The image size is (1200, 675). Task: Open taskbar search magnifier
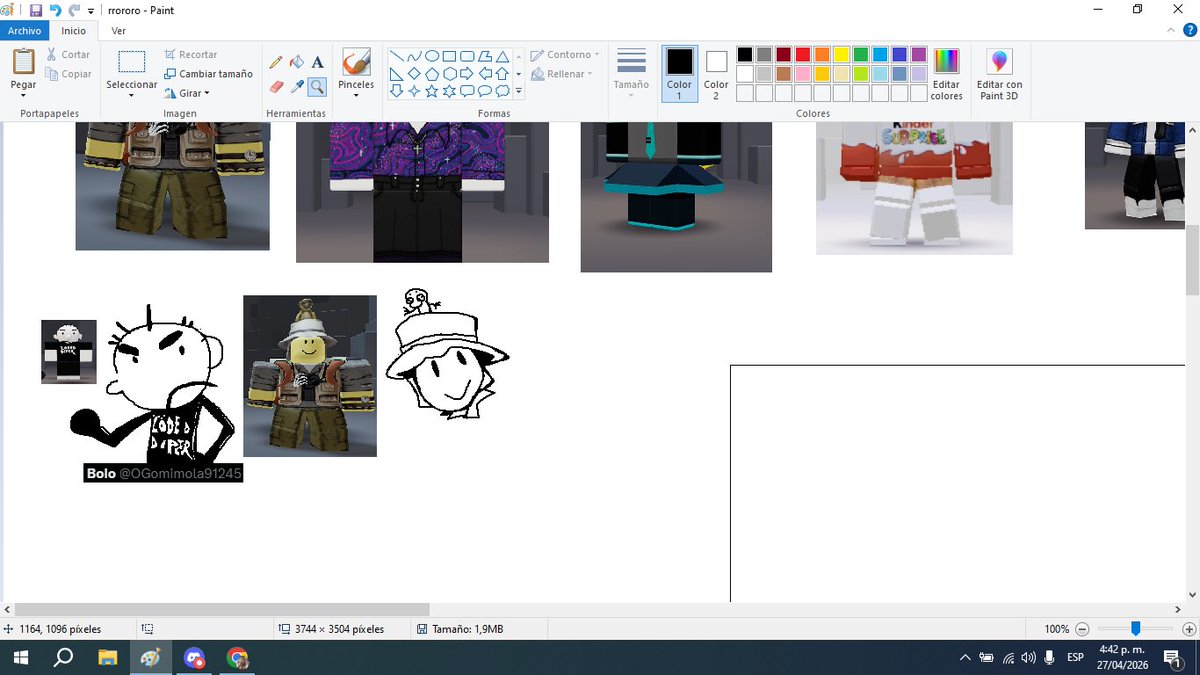(x=63, y=658)
